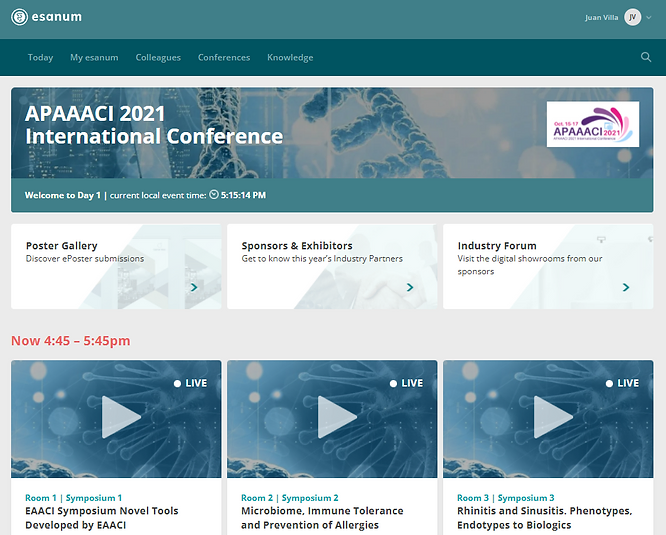The image size is (666, 535).
Task: Open the Room 3 | Symposium 3 link
Action: point(505,498)
